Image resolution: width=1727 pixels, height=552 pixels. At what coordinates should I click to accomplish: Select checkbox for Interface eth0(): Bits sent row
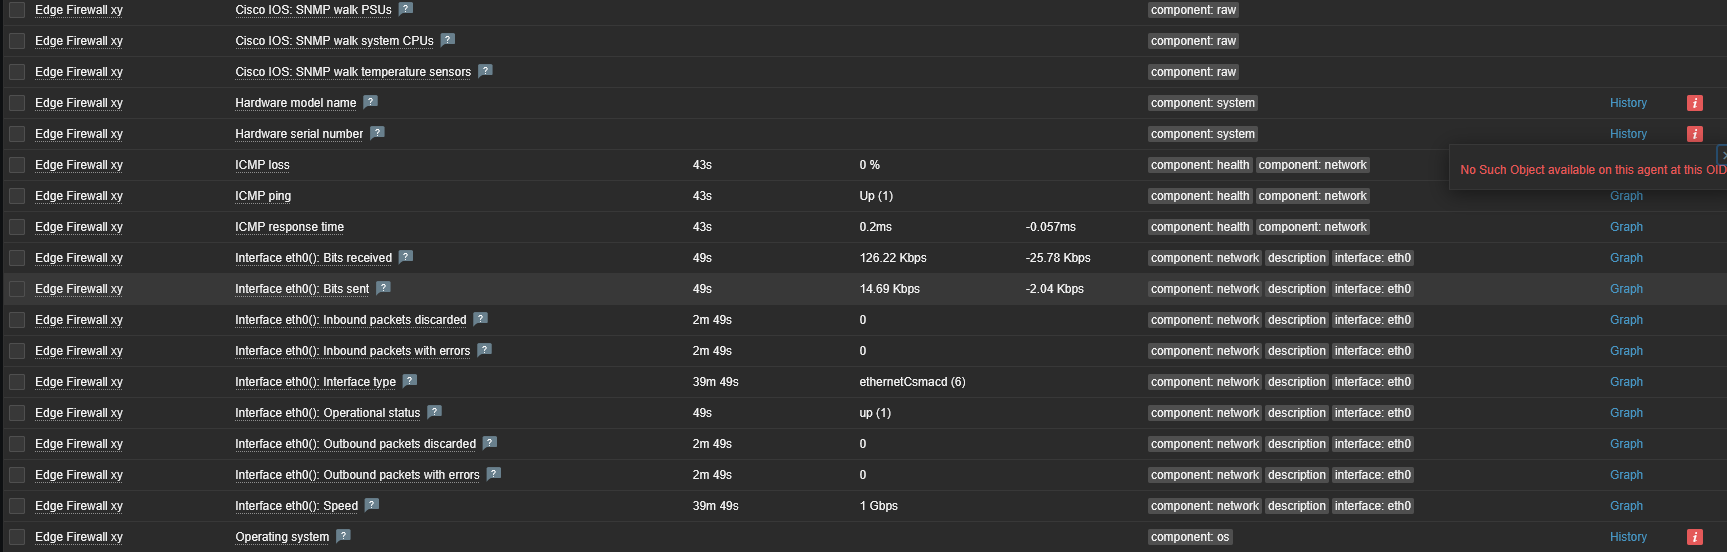tap(17, 289)
